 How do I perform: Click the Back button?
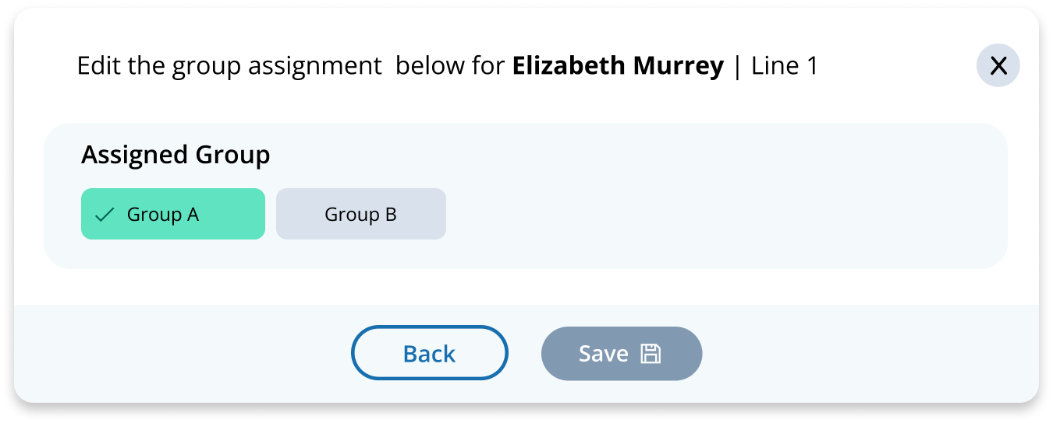[429, 353]
